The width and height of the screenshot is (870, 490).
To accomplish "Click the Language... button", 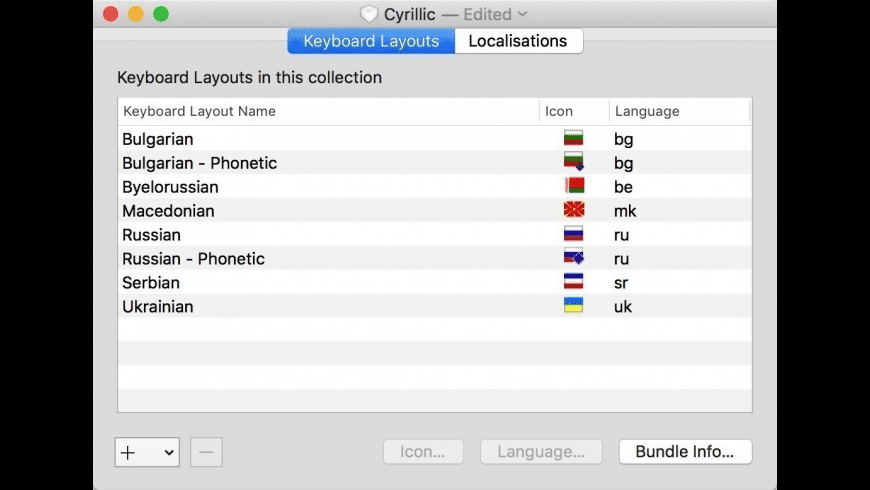I will click(x=541, y=452).
